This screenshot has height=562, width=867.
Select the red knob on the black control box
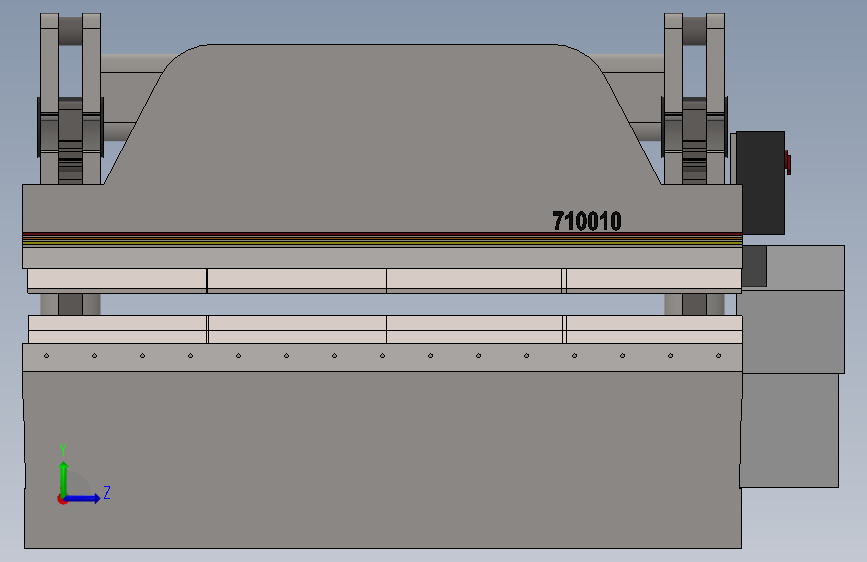[x=788, y=162]
